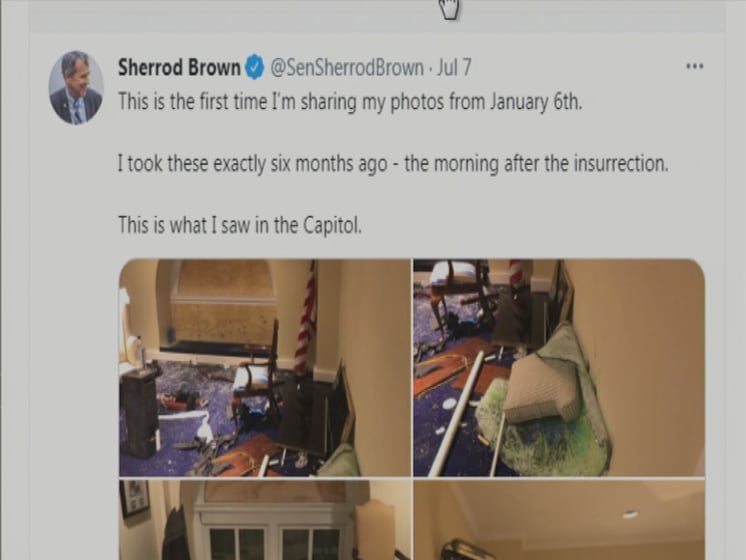This screenshot has height=560, width=746.
Task: Click the gray pillow in second photo
Action: 542,390
